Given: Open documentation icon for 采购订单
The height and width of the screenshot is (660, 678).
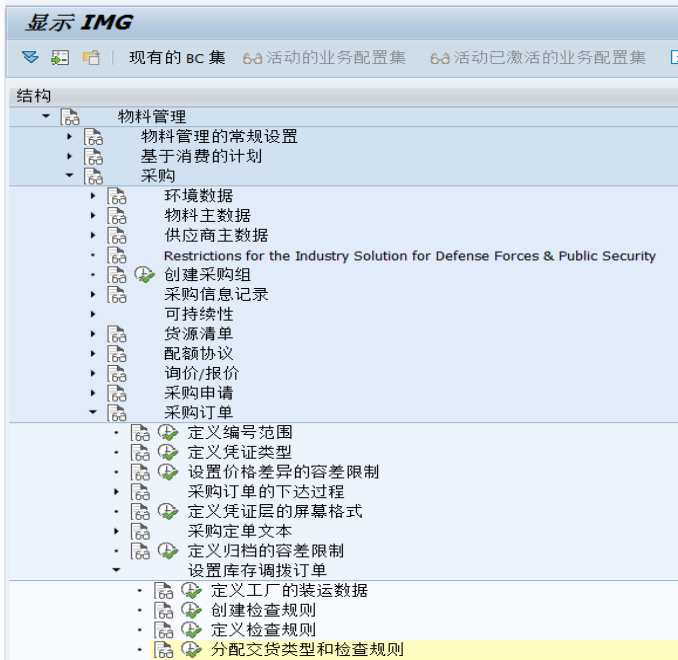Looking at the screenshot, I should tap(117, 413).
